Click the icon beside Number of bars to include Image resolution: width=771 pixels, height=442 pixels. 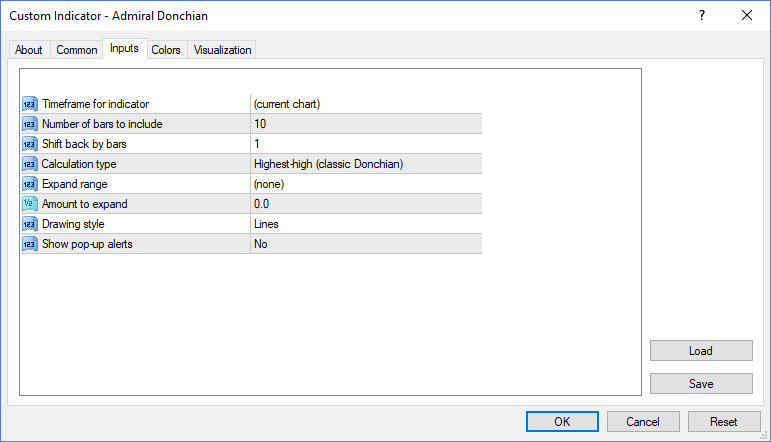(30, 124)
